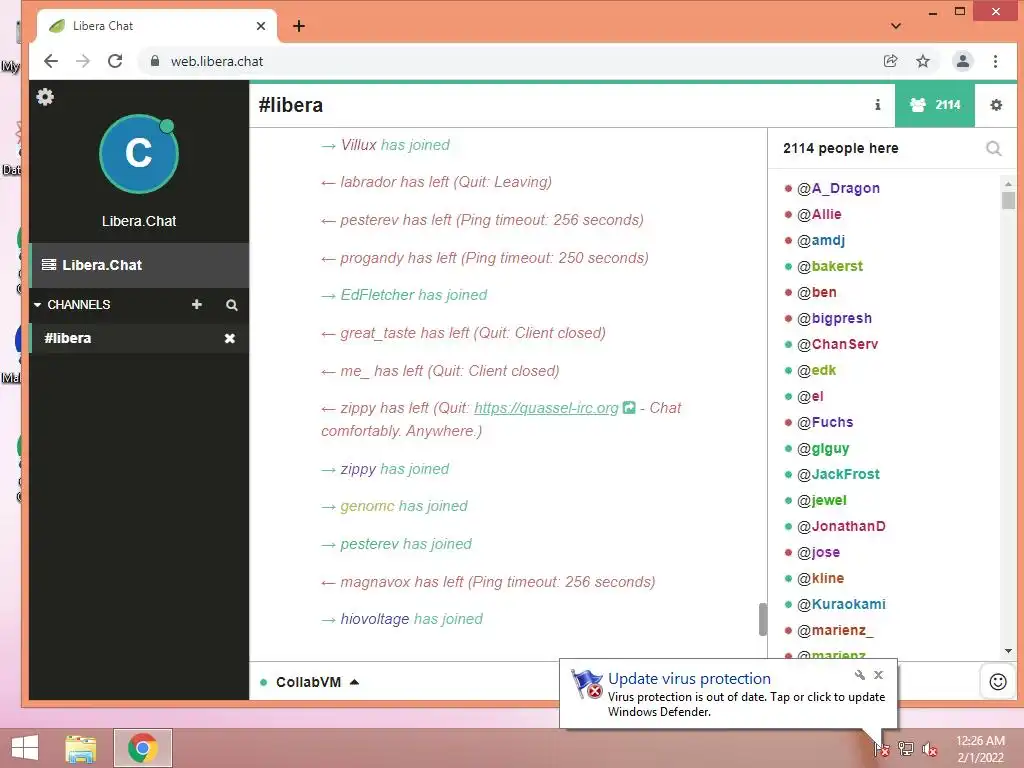The height and width of the screenshot is (768, 1024).
Task: Open Chrome three-dot menu
Action: pos(995,61)
